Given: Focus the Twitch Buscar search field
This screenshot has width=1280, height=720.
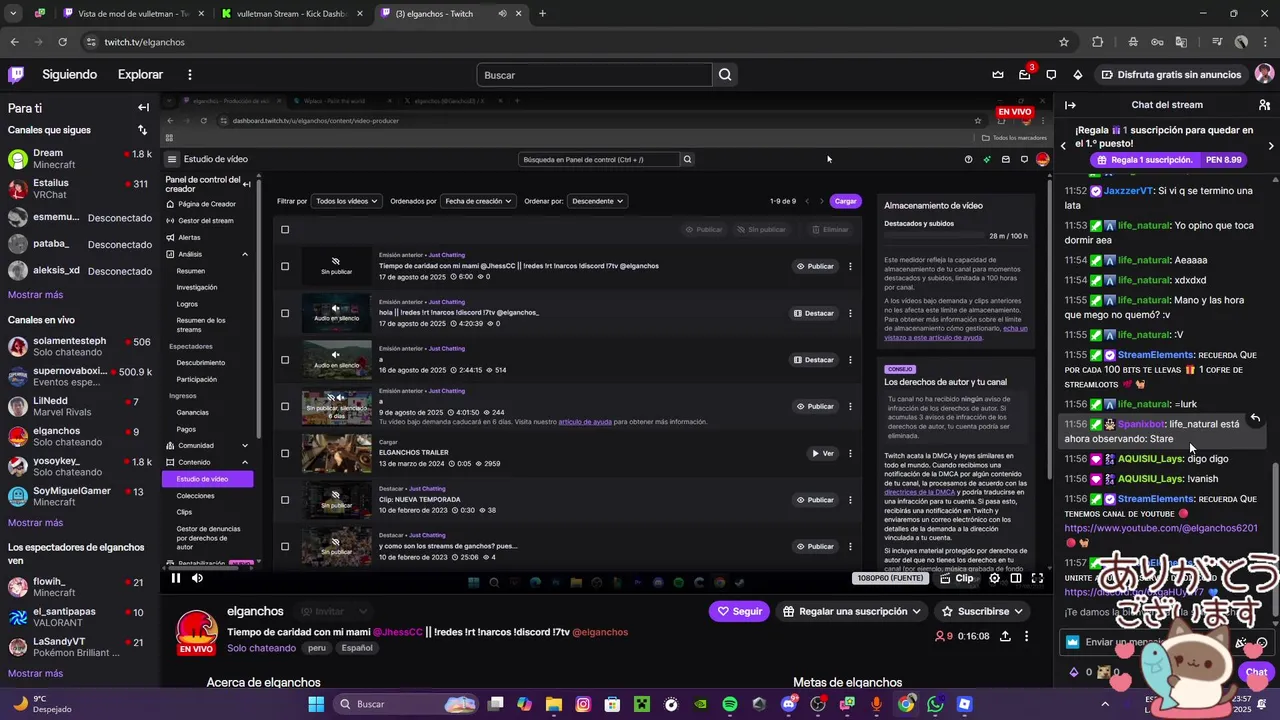Looking at the screenshot, I should [594, 75].
